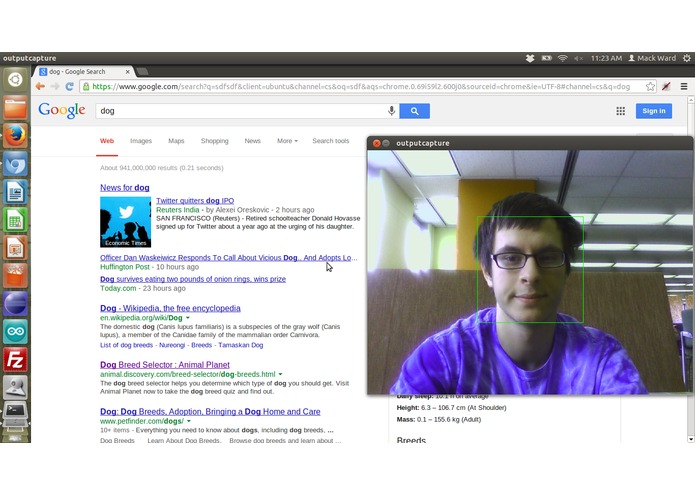Open Officer Dan Waskeiwicz article link
The height and width of the screenshot is (494, 695).
point(229,257)
